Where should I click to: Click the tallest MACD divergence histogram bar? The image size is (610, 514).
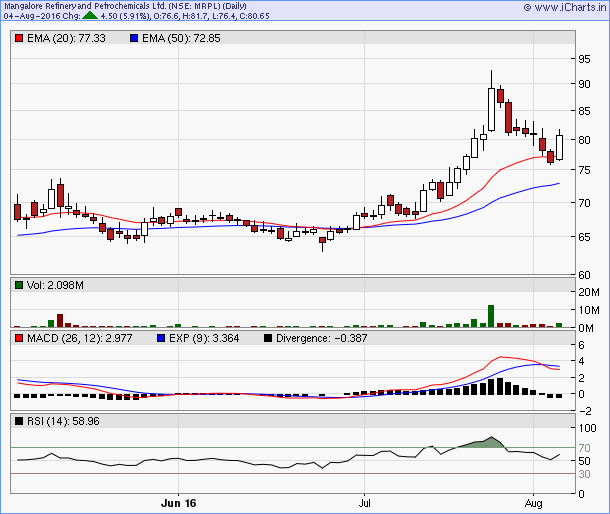(500, 386)
